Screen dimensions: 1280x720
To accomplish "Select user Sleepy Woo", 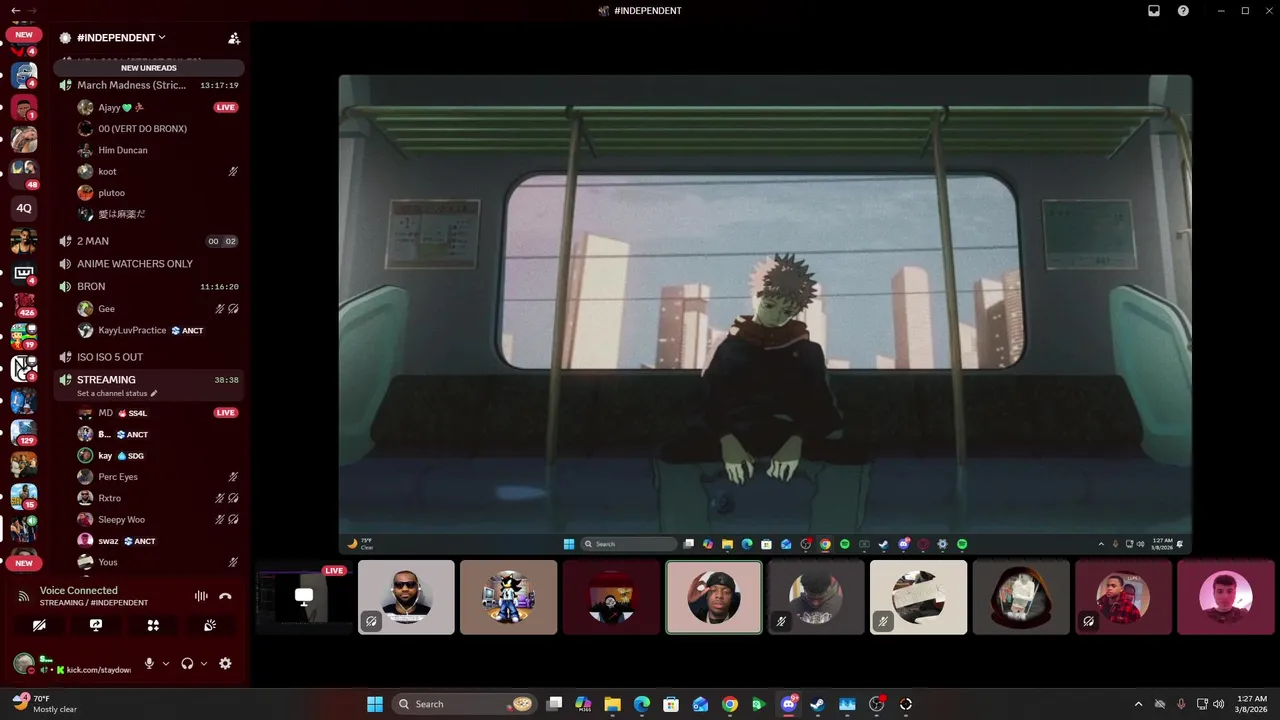I will 121,520.
